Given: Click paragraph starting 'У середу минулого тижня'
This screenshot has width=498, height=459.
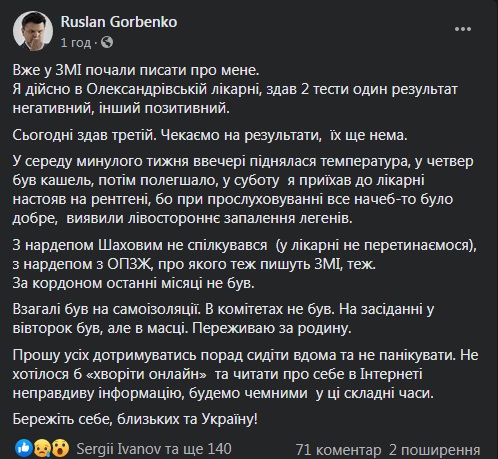Looking at the screenshot, I should pos(243,190).
